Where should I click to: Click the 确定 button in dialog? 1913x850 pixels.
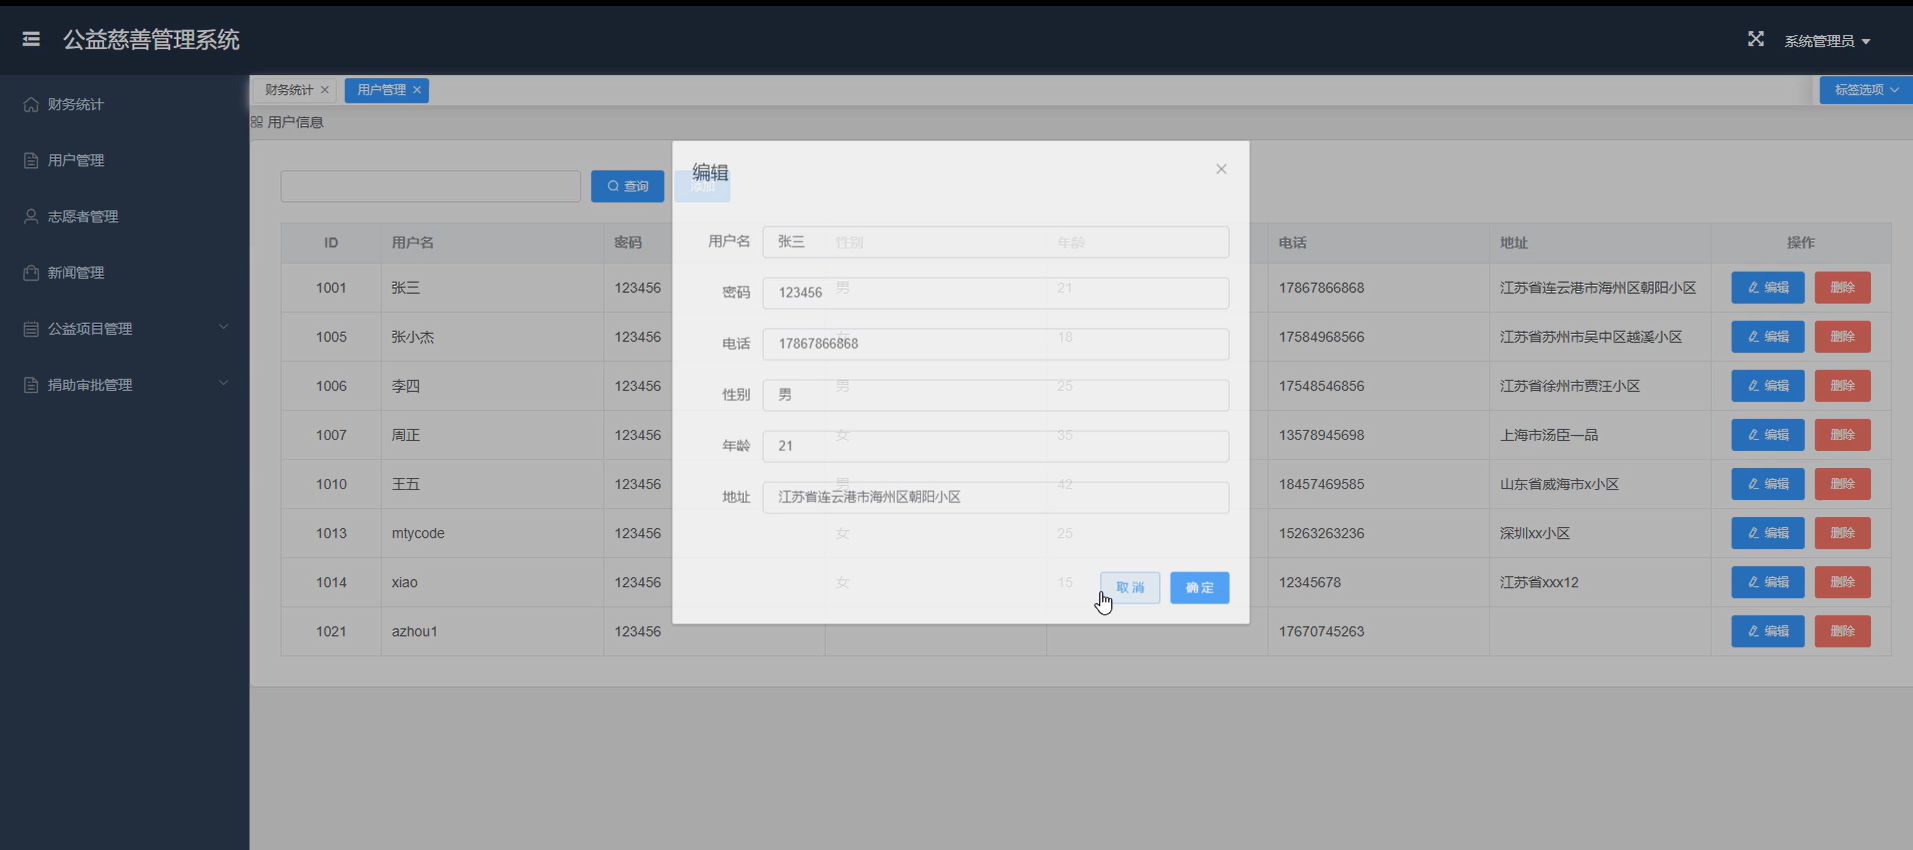tap(1199, 587)
